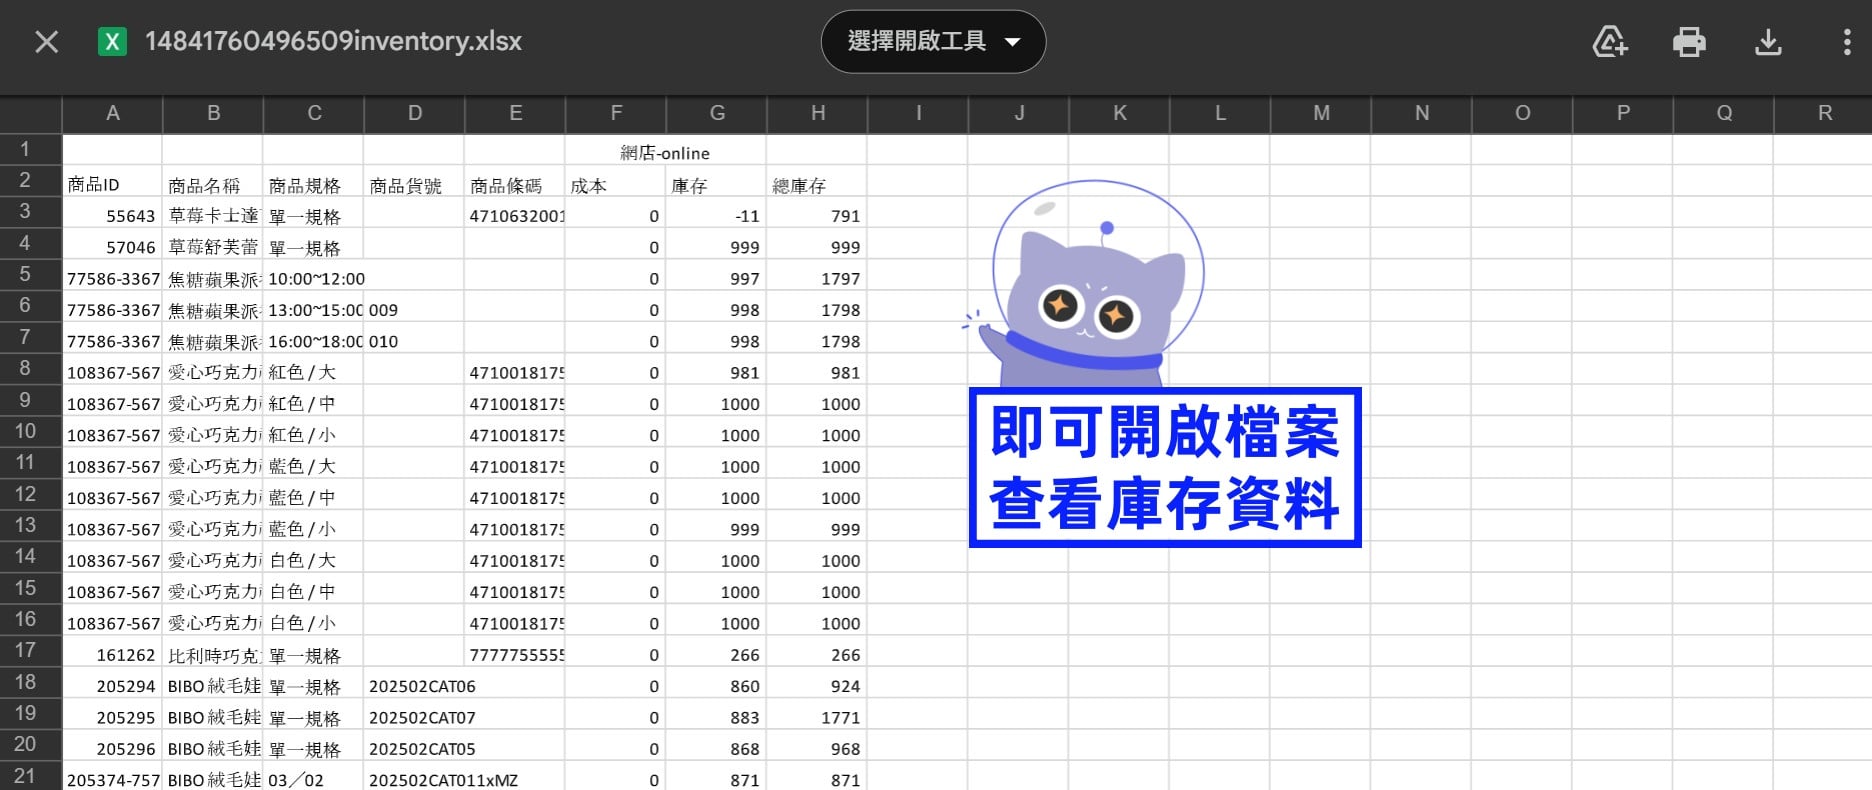The width and height of the screenshot is (1872, 790).
Task: Click the green Excel file type icon
Action: click(x=112, y=42)
